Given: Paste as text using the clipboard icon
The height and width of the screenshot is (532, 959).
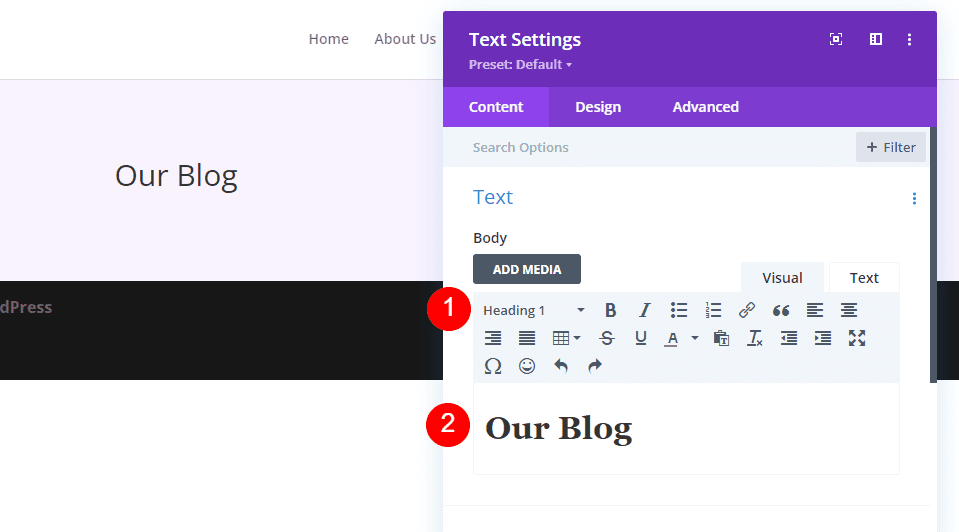Looking at the screenshot, I should click(721, 338).
